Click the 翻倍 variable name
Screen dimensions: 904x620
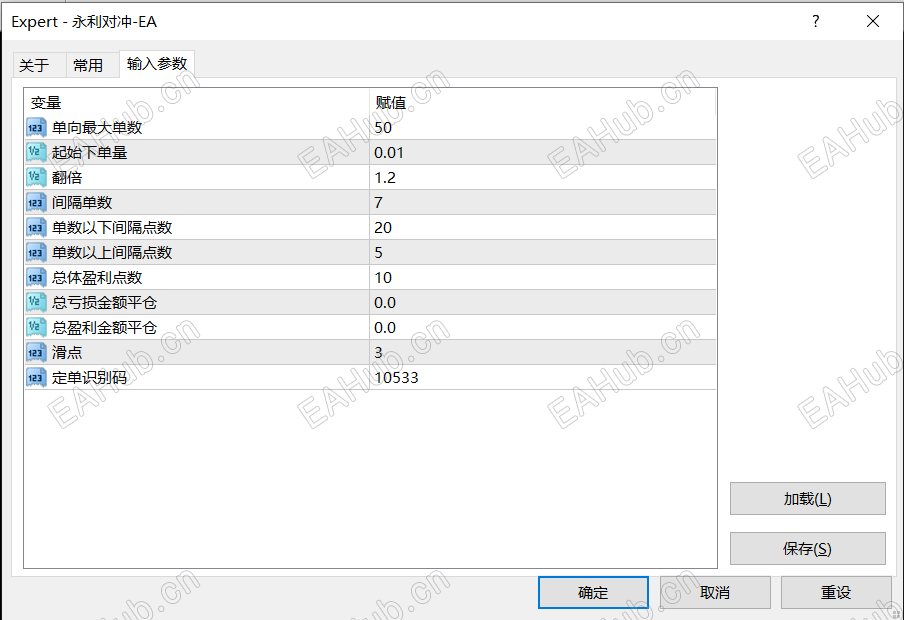[x=67, y=178]
